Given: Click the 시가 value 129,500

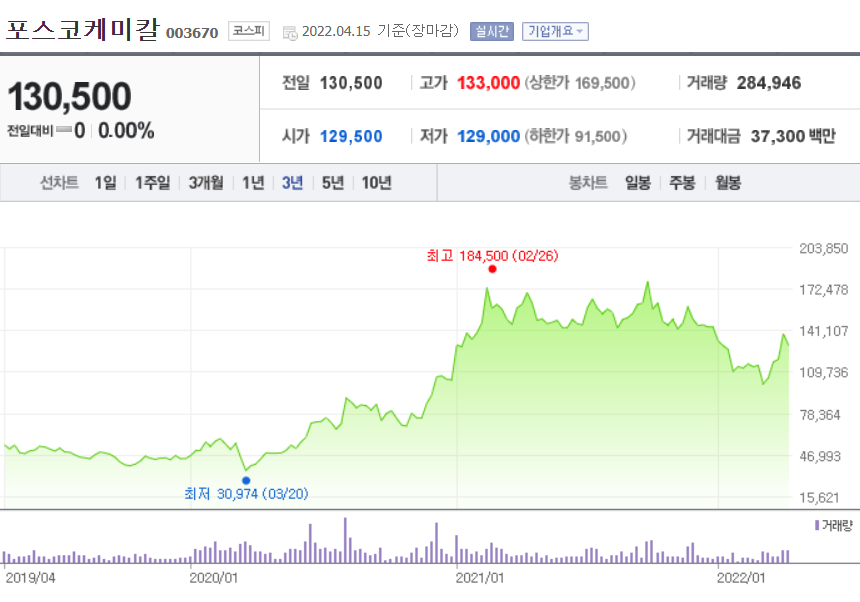Looking at the screenshot, I should click(x=351, y=136).
